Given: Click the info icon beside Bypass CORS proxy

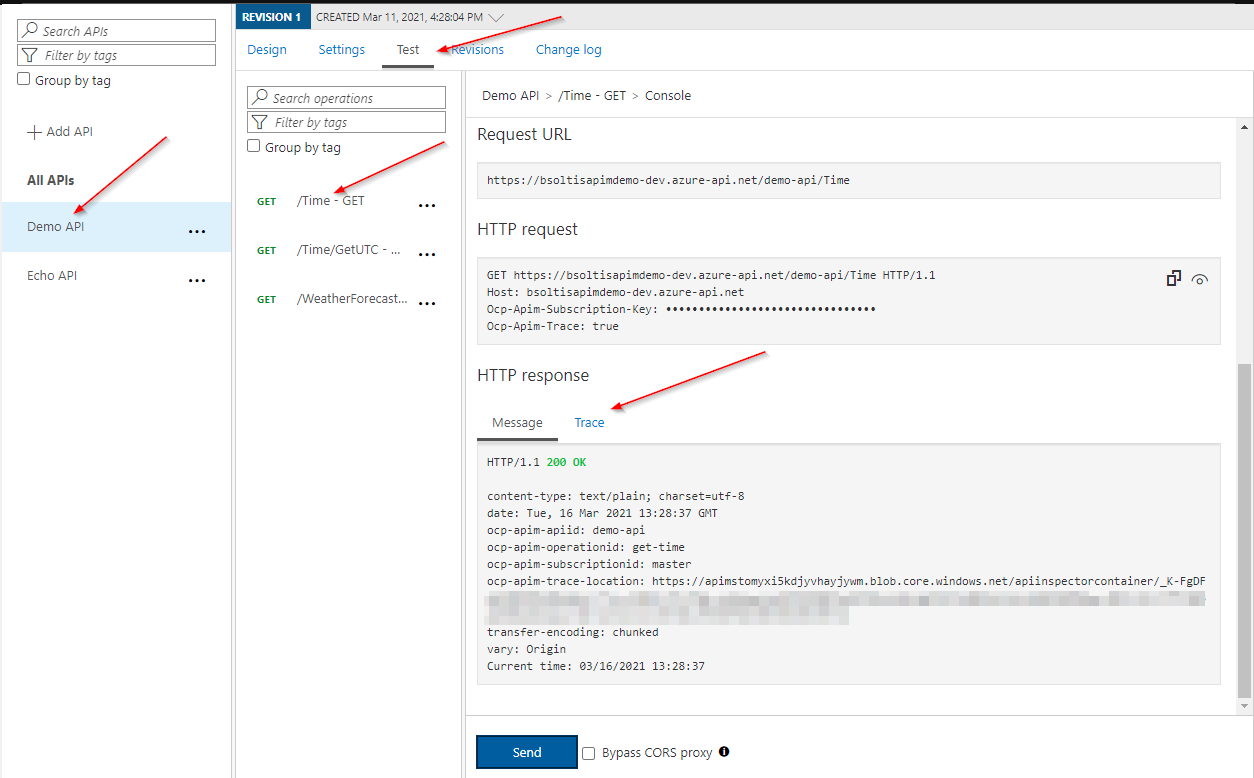Looking at the screenshot, I should click(x=724, y=752).
